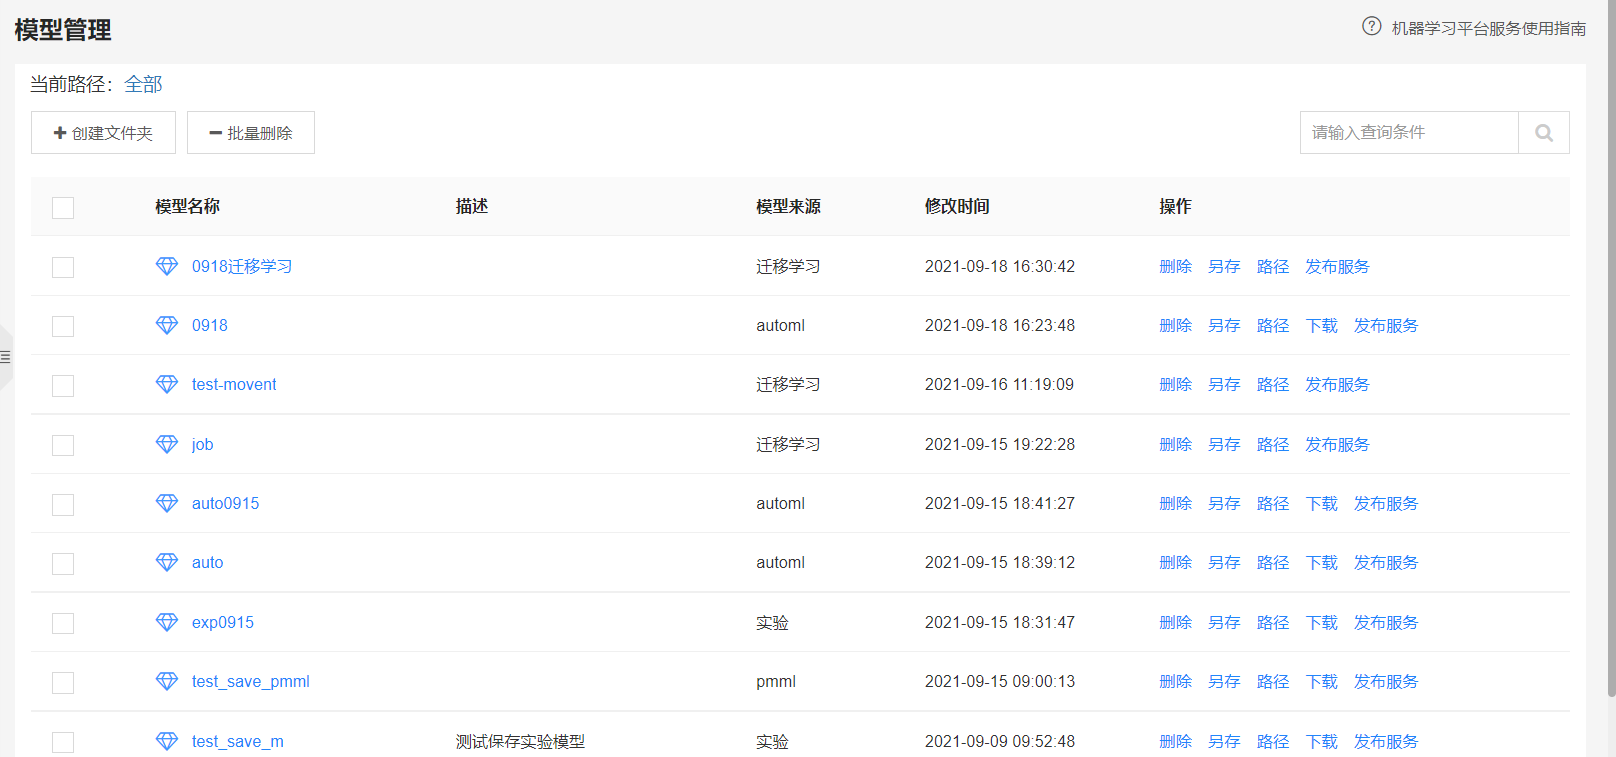Open 机器学习平台服务使用指南 link
This screenshot has height=757, width=1616.
point(1489,28)
